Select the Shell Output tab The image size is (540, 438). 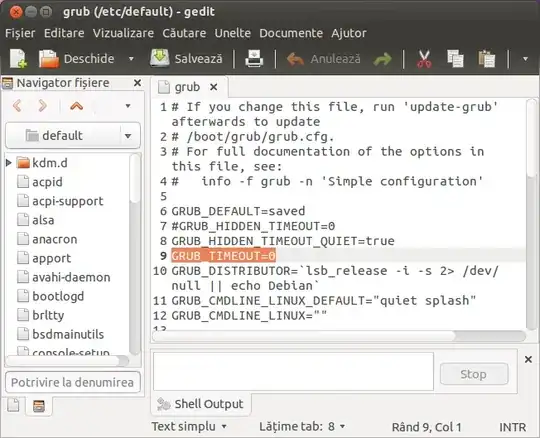coord(201,404)
